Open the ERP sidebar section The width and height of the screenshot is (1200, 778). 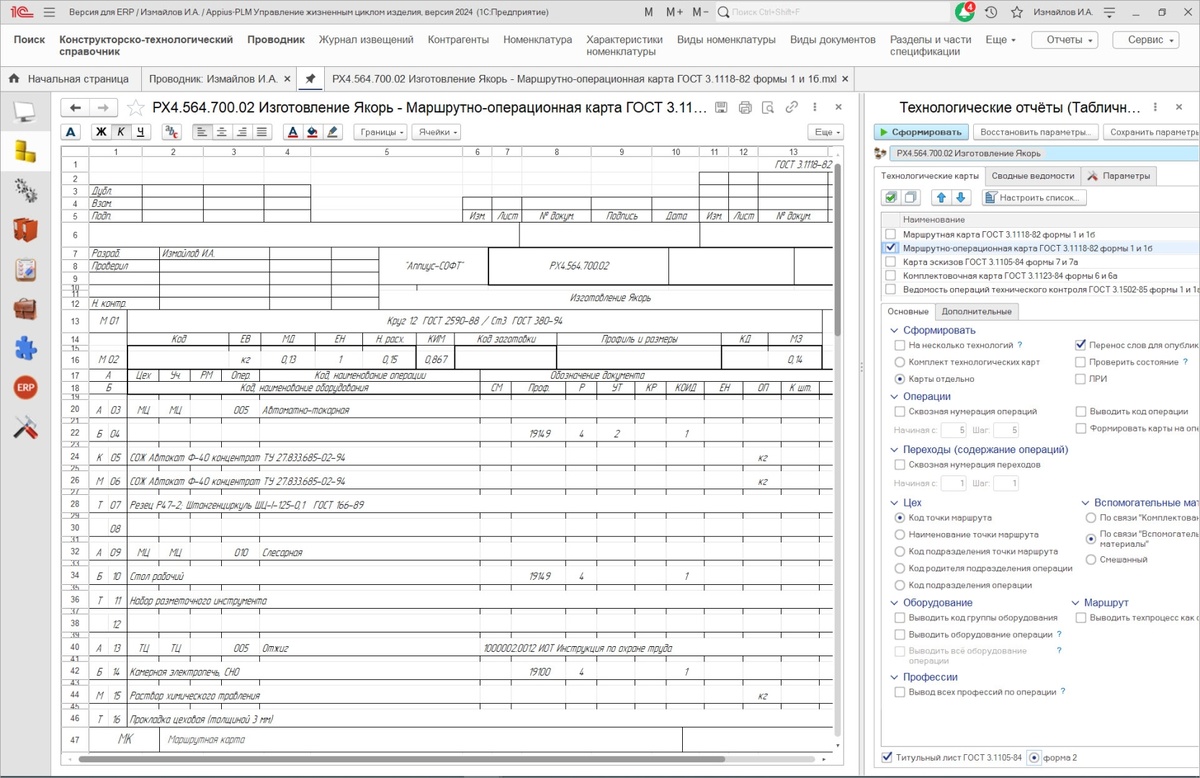coord(25,388)
